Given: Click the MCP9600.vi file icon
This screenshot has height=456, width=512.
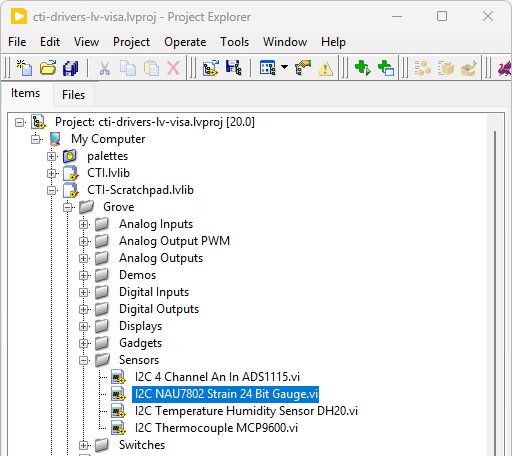Looking at the screenshot, I should [118, 428].
